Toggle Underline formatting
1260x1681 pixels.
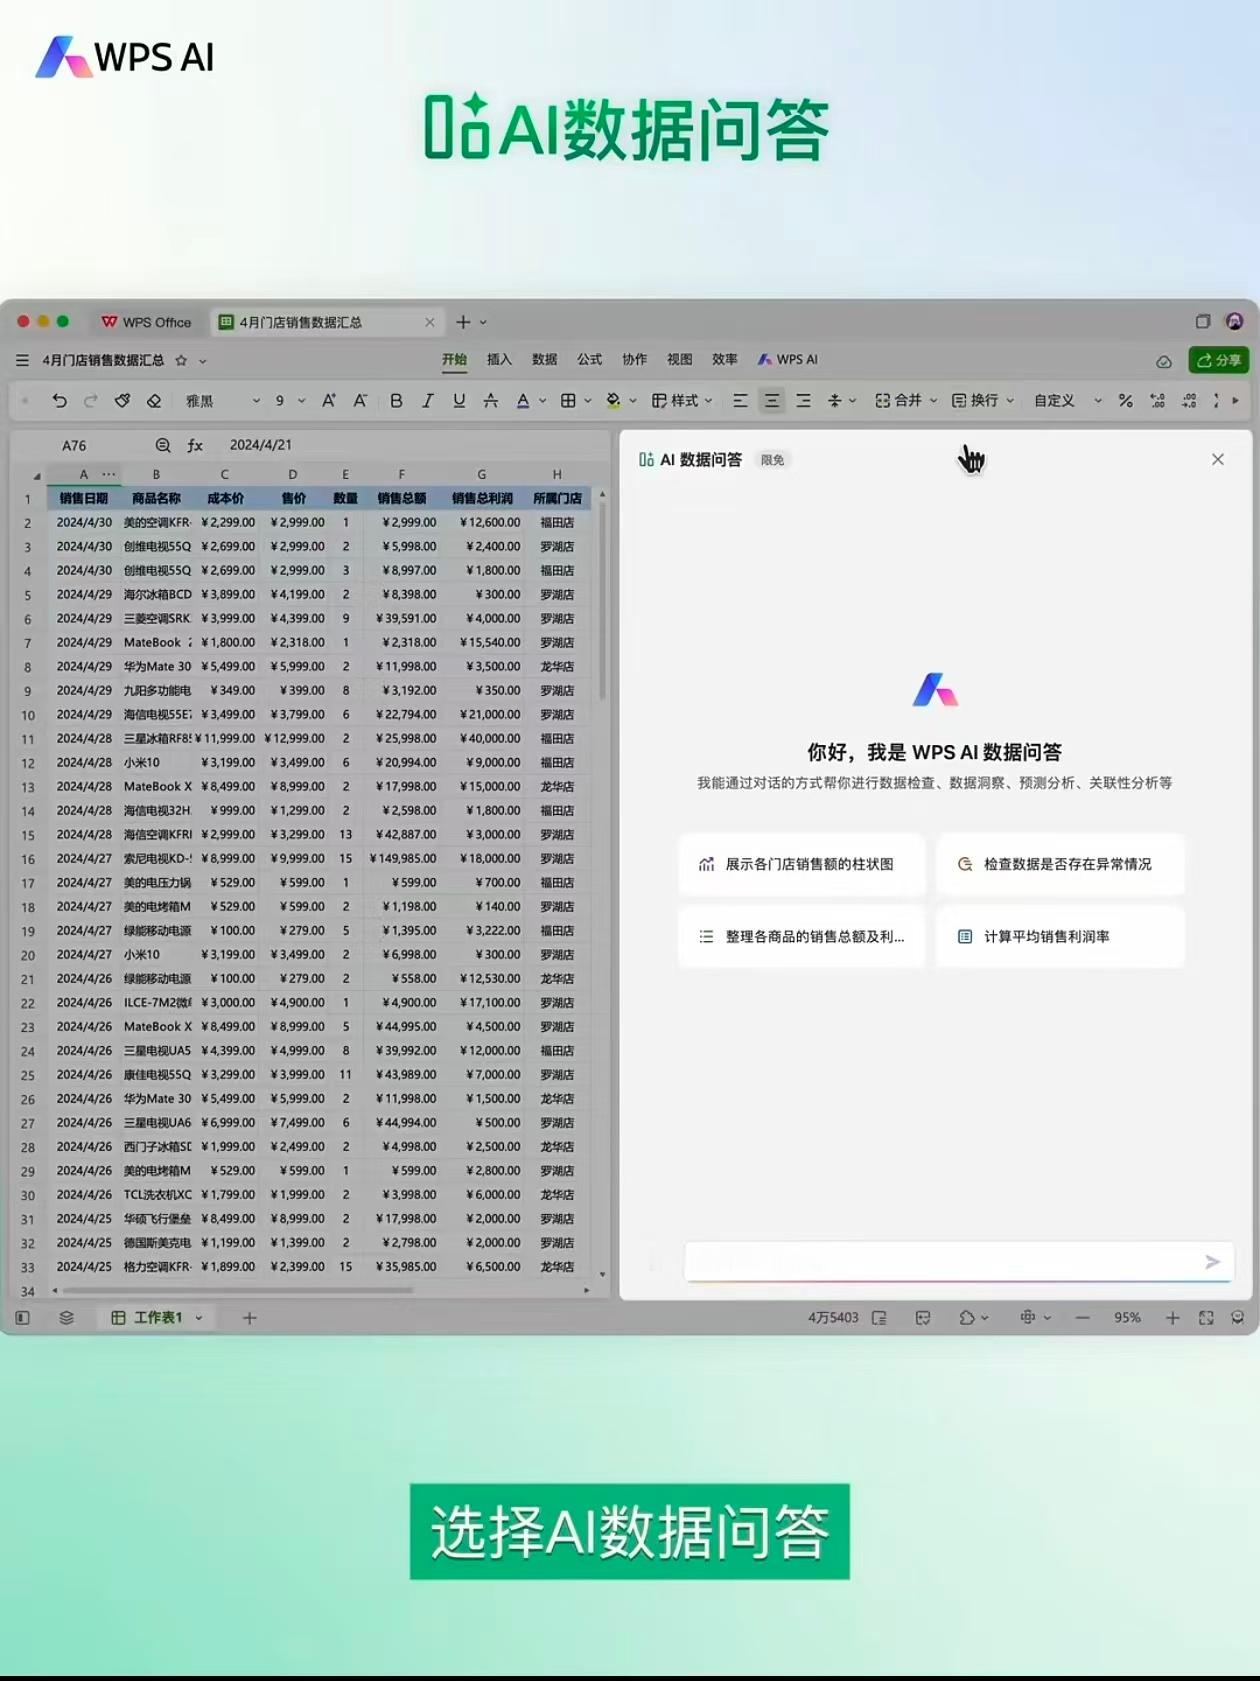click(x=459, y=401)
